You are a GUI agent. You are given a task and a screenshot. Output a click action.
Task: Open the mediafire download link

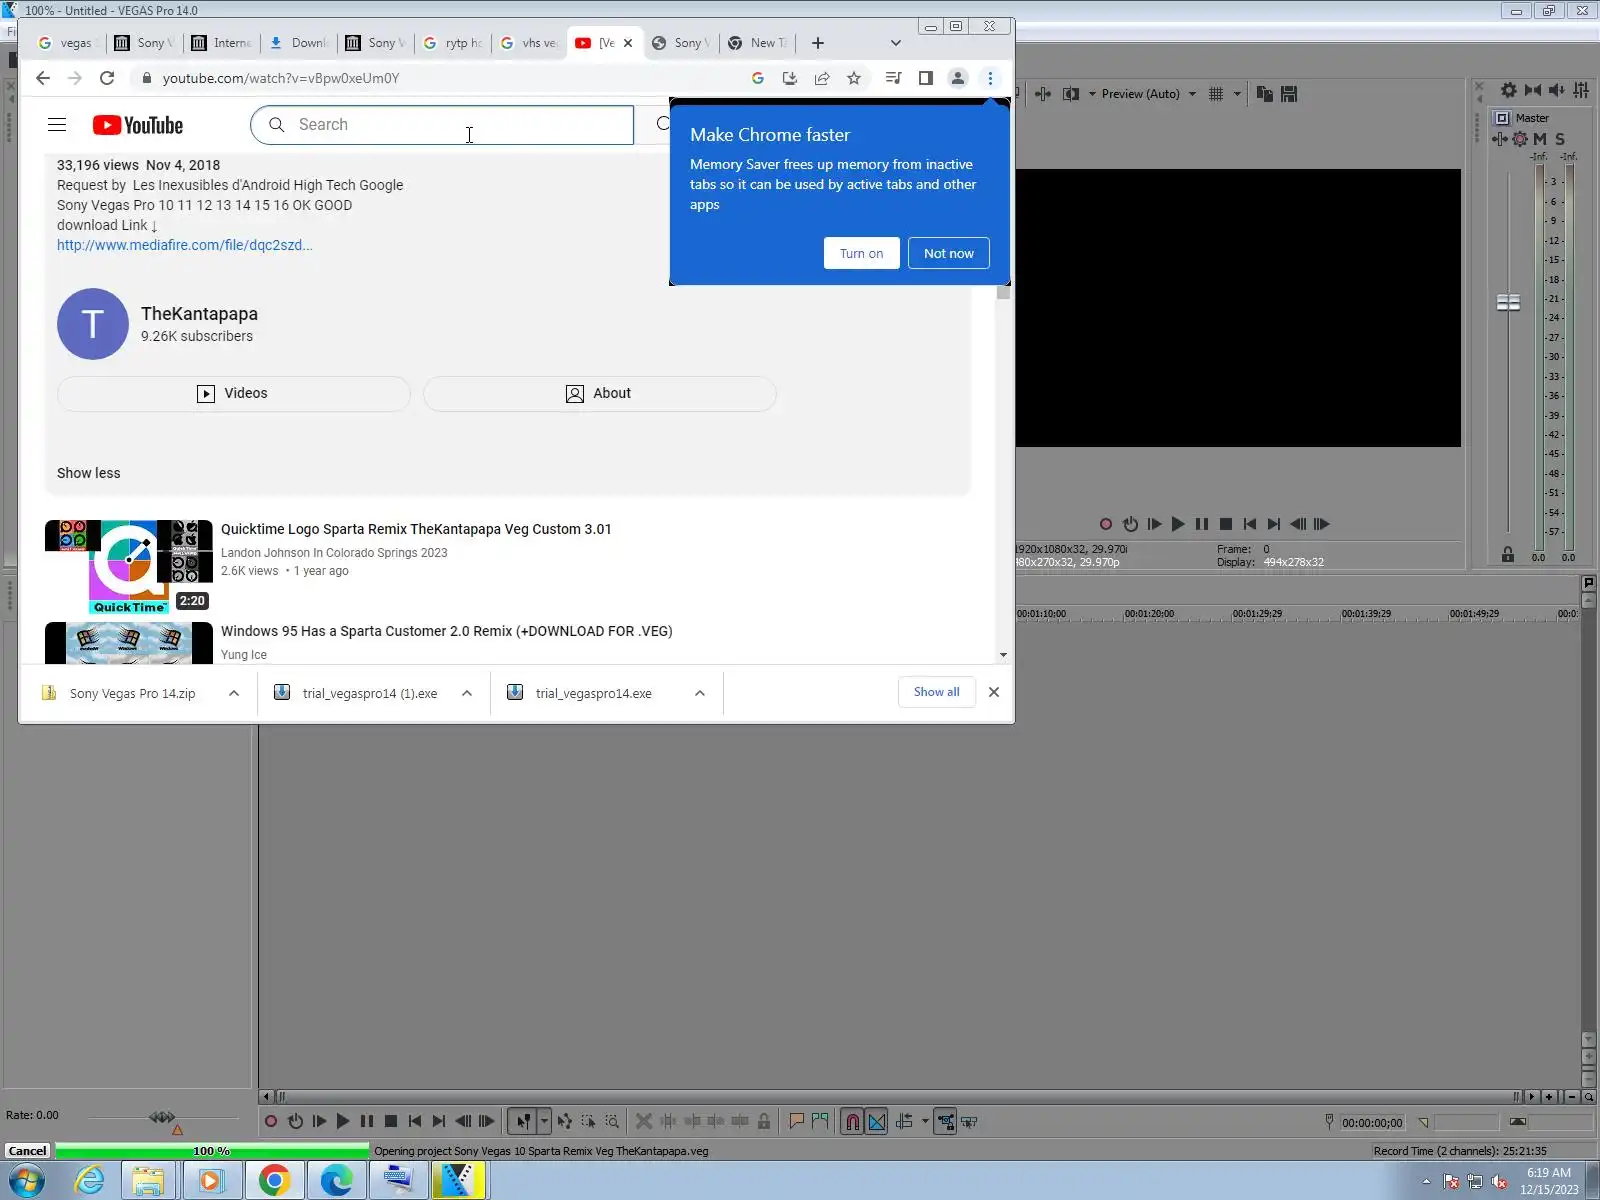click(x=185, y=245)
